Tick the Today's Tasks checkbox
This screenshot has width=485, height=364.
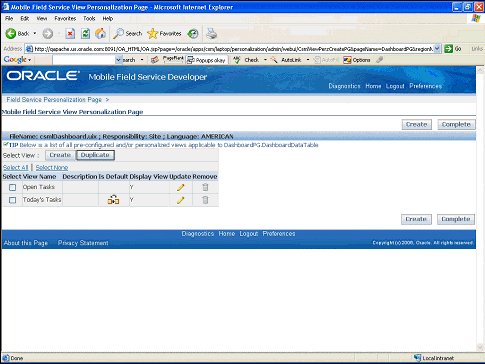click(13, 200)
